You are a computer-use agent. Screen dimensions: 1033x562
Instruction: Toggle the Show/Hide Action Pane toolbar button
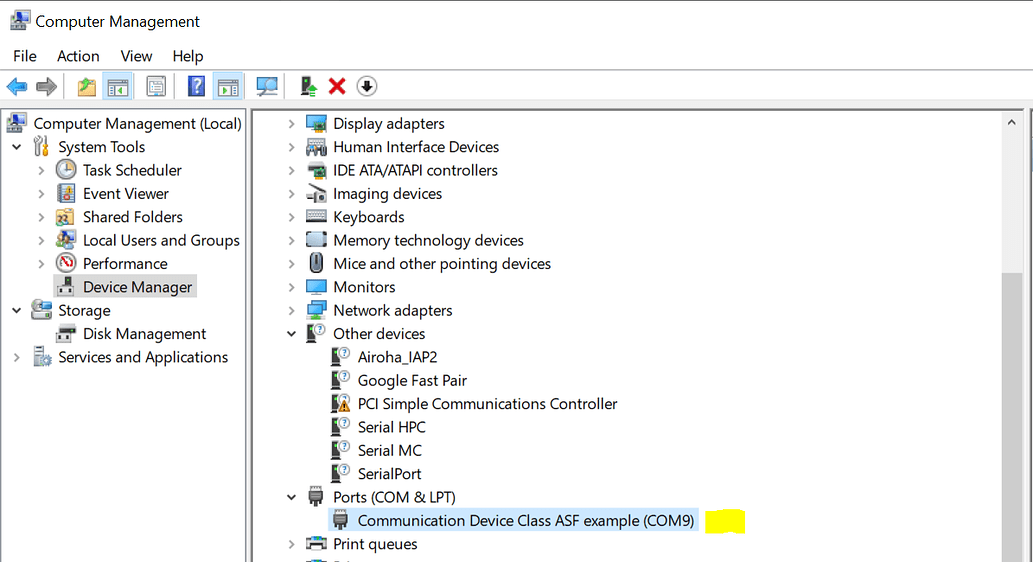coord(228,86)
